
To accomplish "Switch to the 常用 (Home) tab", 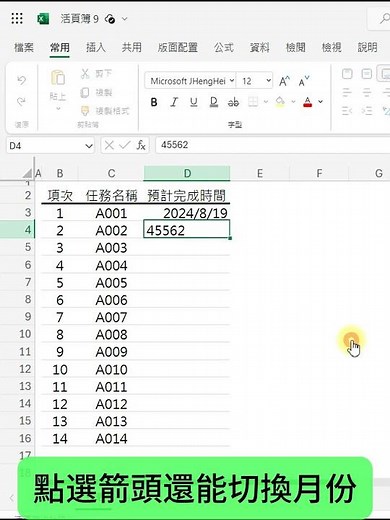I will pyautogui.click(x=60, y=48).
